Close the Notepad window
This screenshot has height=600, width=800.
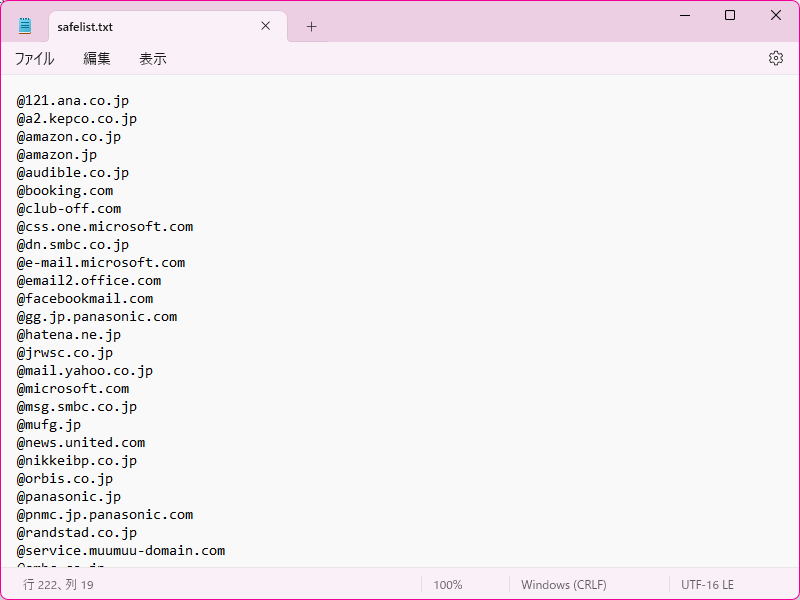point(776,15)
